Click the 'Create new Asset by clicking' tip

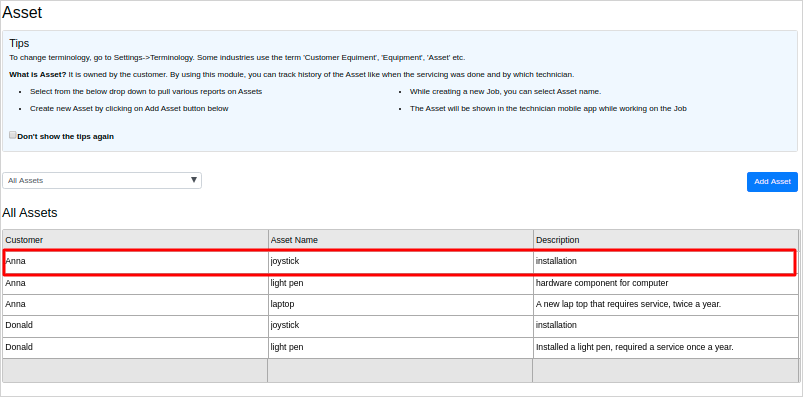(129, 108)
